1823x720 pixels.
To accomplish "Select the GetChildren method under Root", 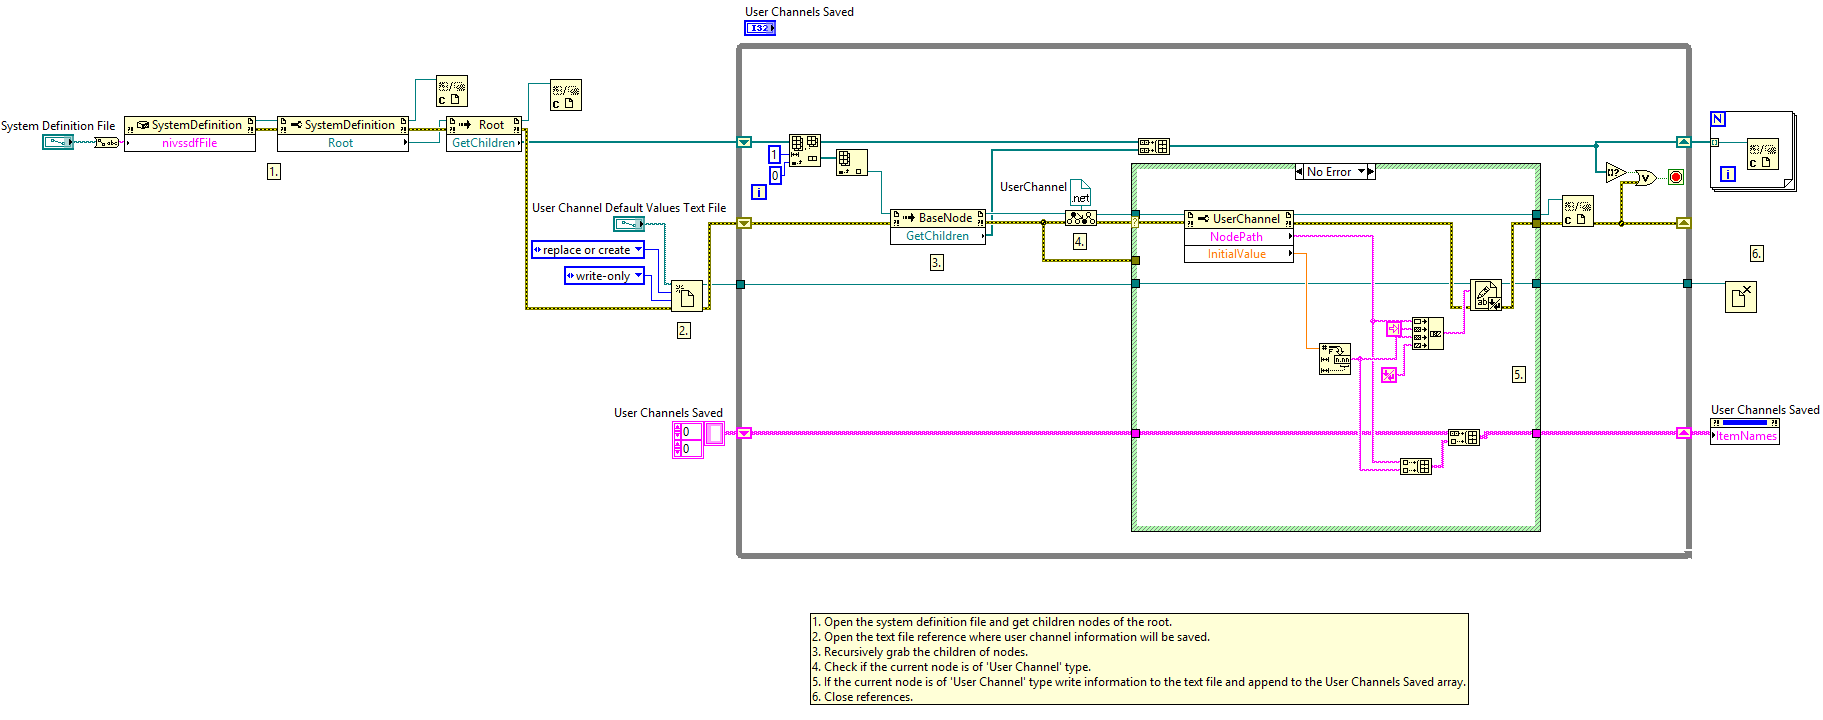I will click(484, 143).
